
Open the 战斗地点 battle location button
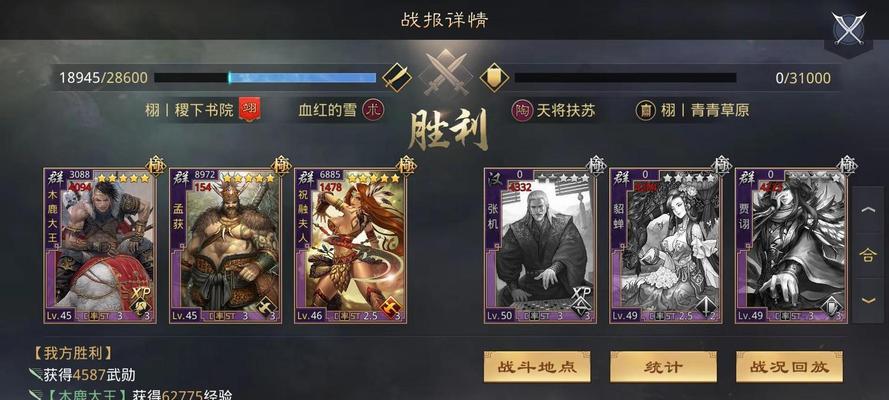[536, 367]
